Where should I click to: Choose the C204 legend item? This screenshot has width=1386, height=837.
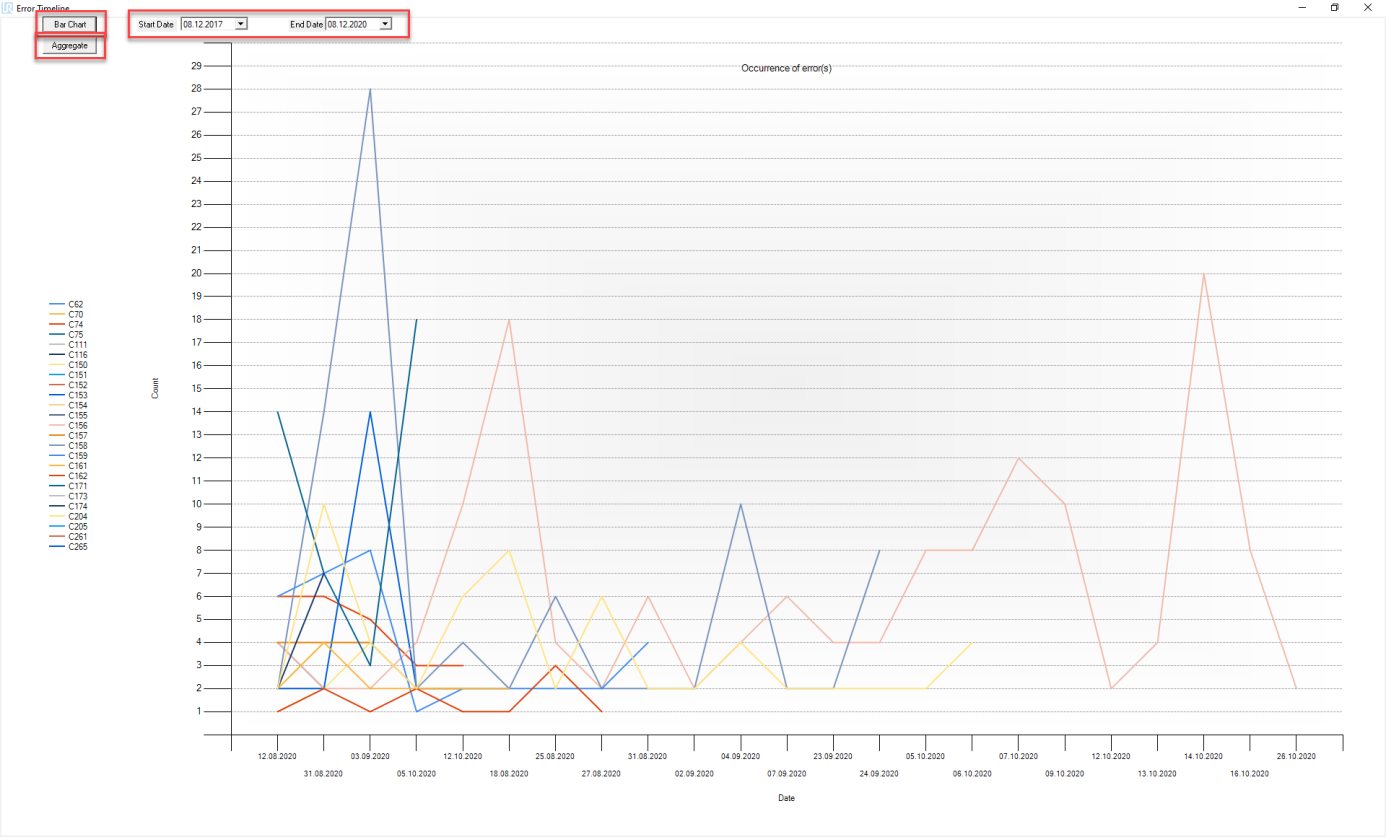coord(77,517)
